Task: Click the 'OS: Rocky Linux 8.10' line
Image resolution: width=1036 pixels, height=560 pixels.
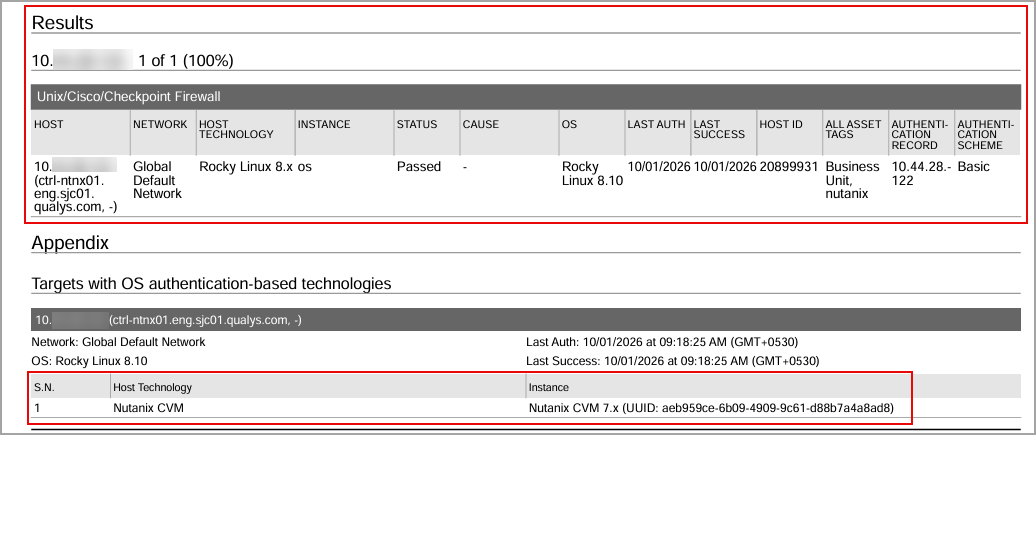Action: tap(89, 361)
